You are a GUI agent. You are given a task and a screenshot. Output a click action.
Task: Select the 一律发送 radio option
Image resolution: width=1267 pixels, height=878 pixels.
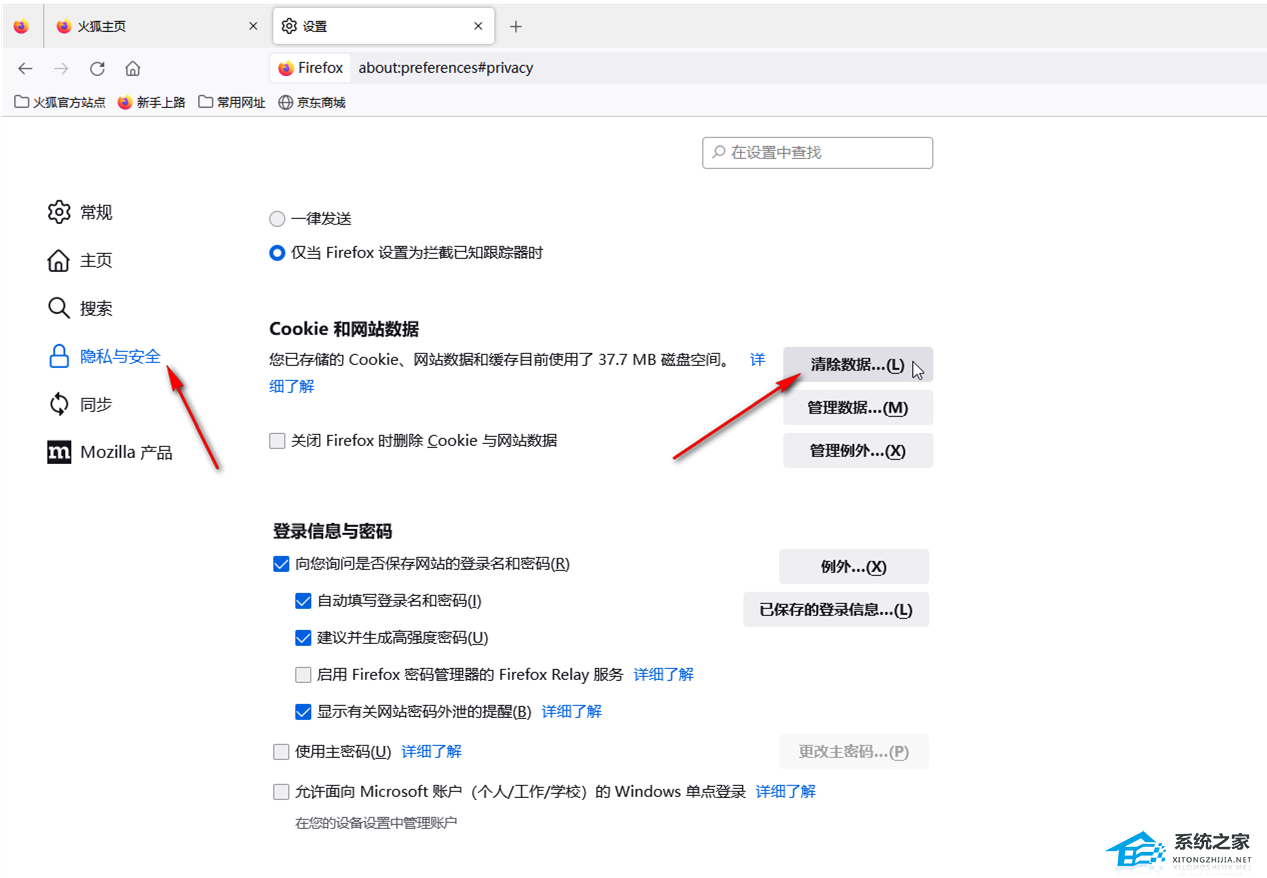coord(277,219)
